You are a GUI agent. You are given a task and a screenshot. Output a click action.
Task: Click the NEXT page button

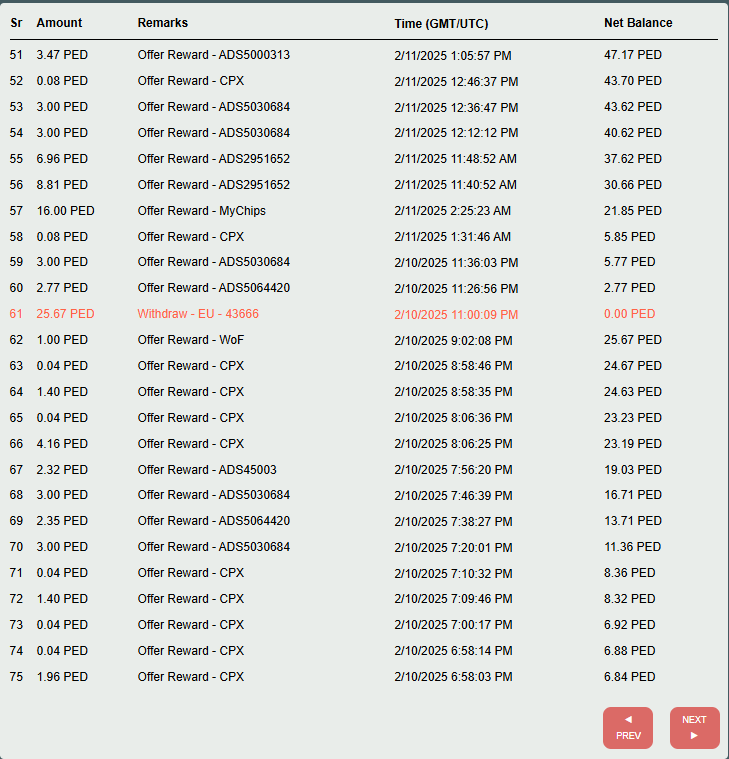coord(695,728)
